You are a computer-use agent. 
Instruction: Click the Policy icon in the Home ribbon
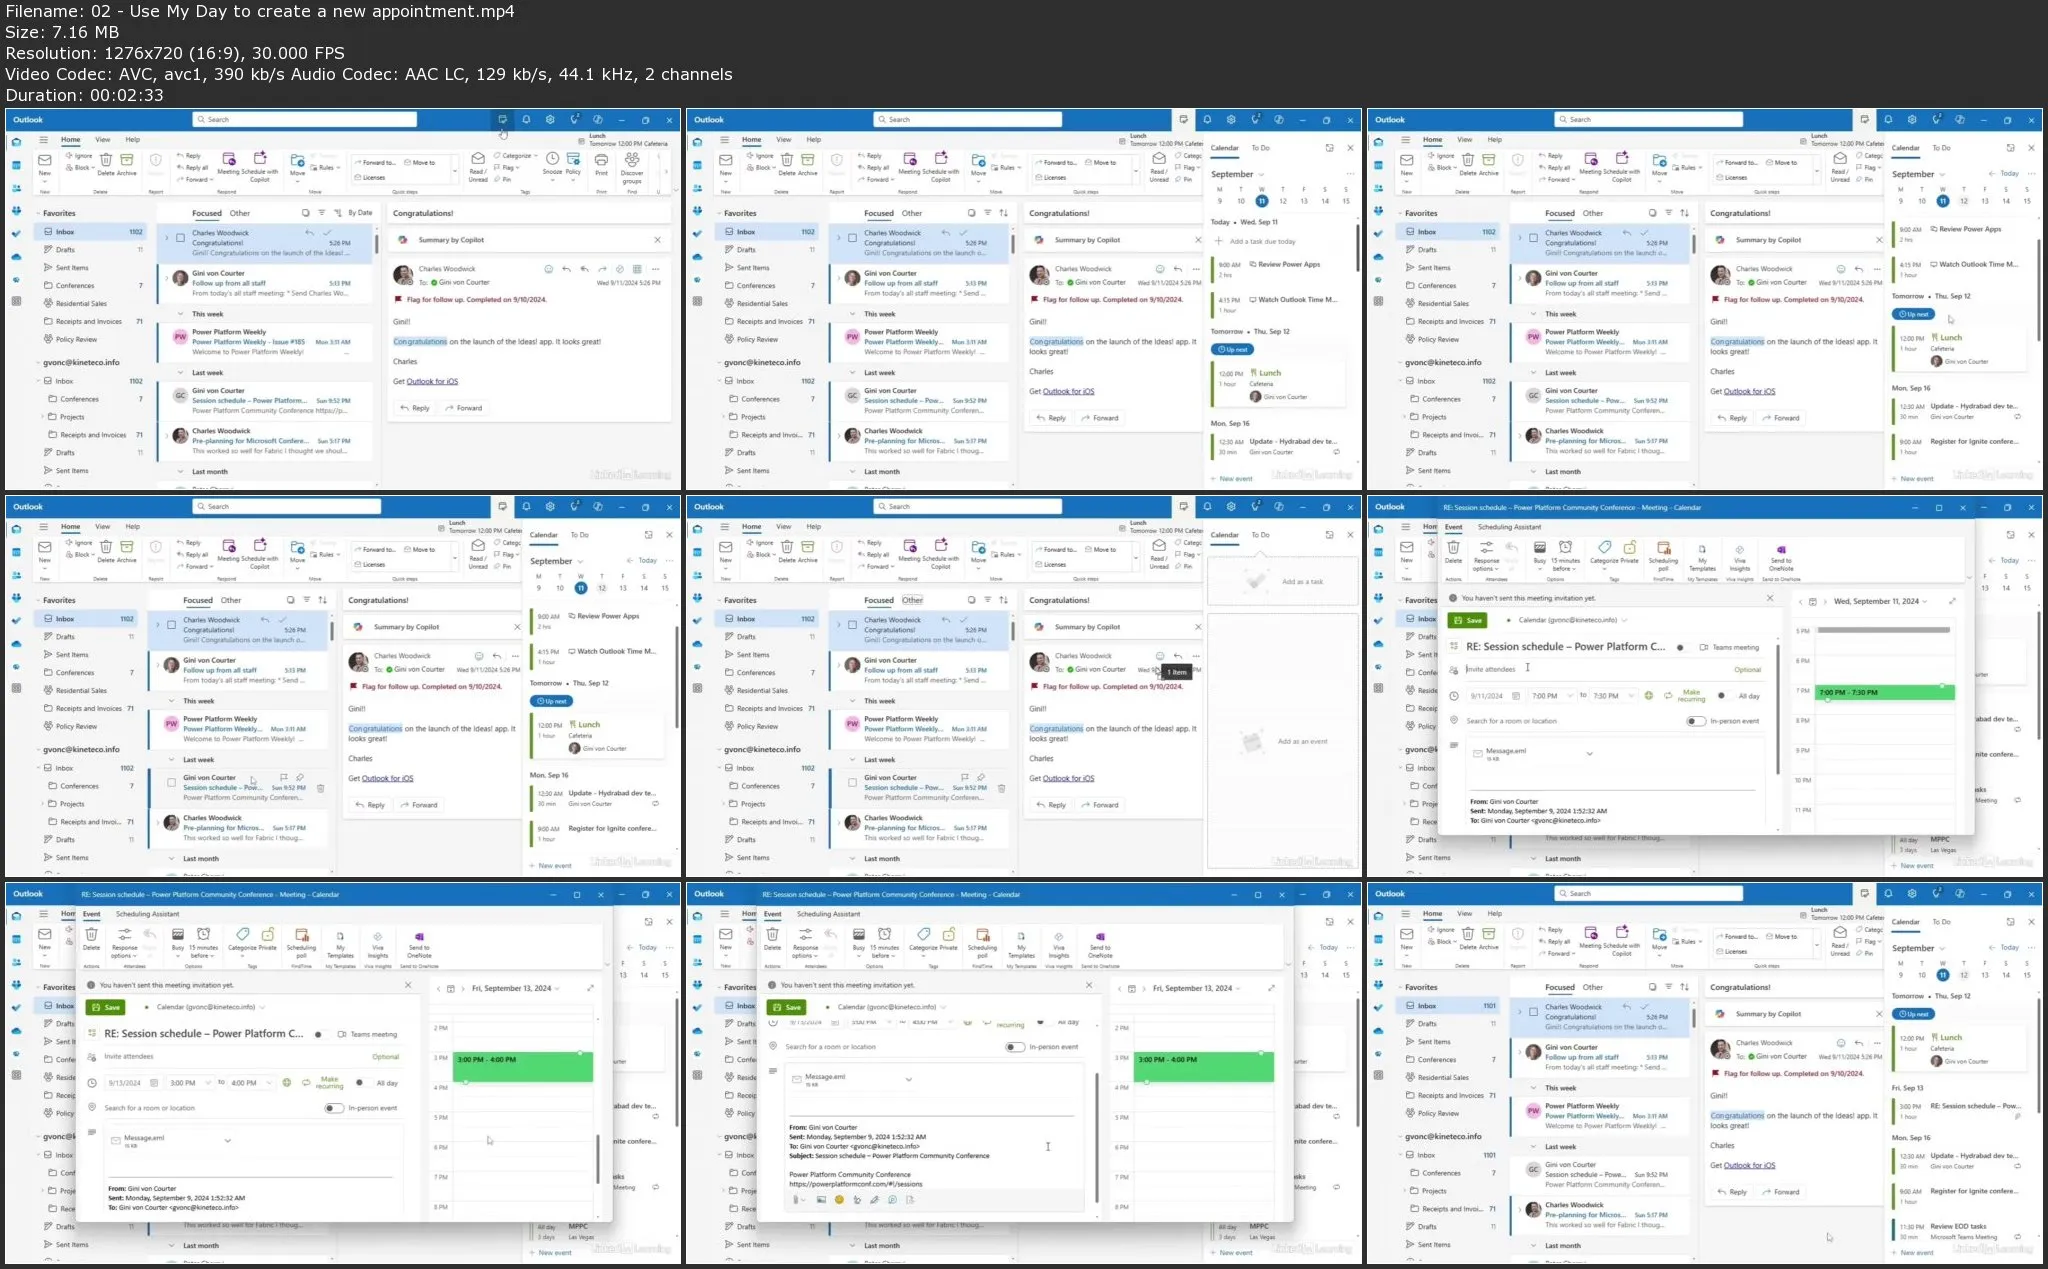(573, 160)
